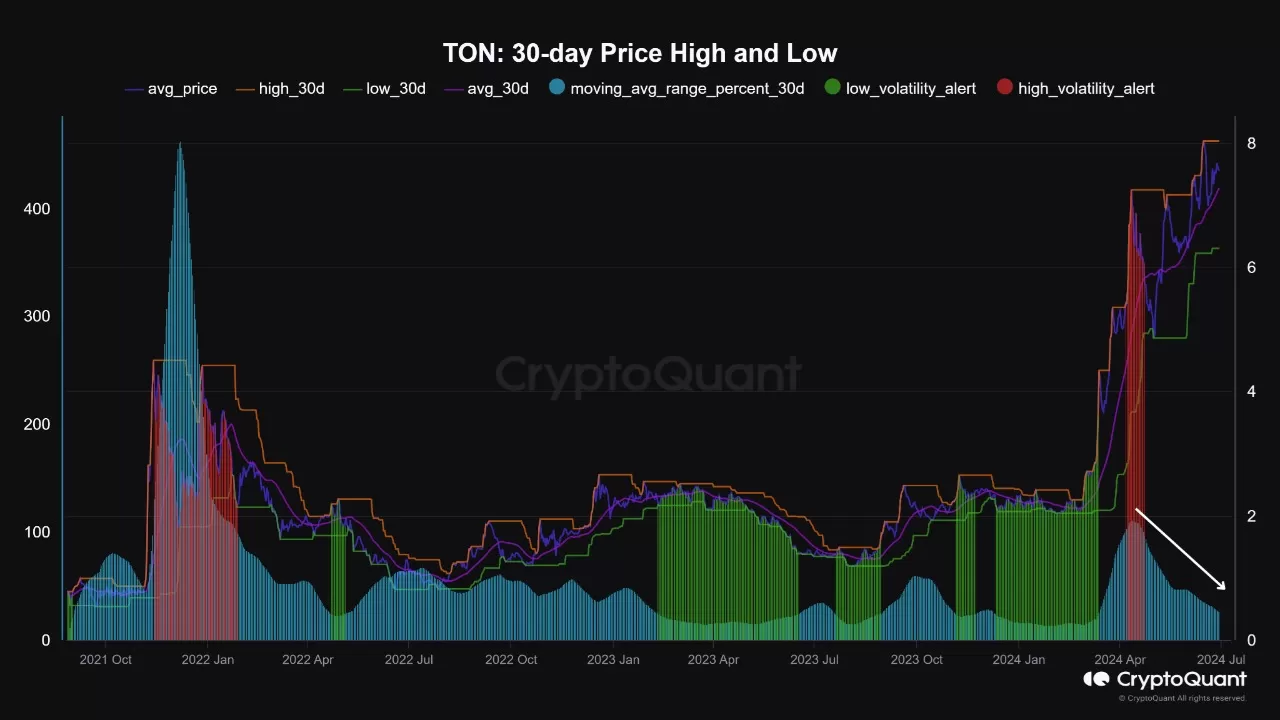The height and width of the screenshot is (720, 1280).
Task: Click the green low_volatility_alert circle
Action: coord(832,88)
